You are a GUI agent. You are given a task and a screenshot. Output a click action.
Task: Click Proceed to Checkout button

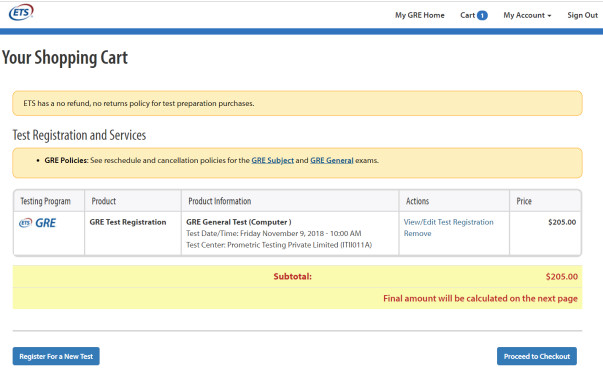tap(537, 356)
